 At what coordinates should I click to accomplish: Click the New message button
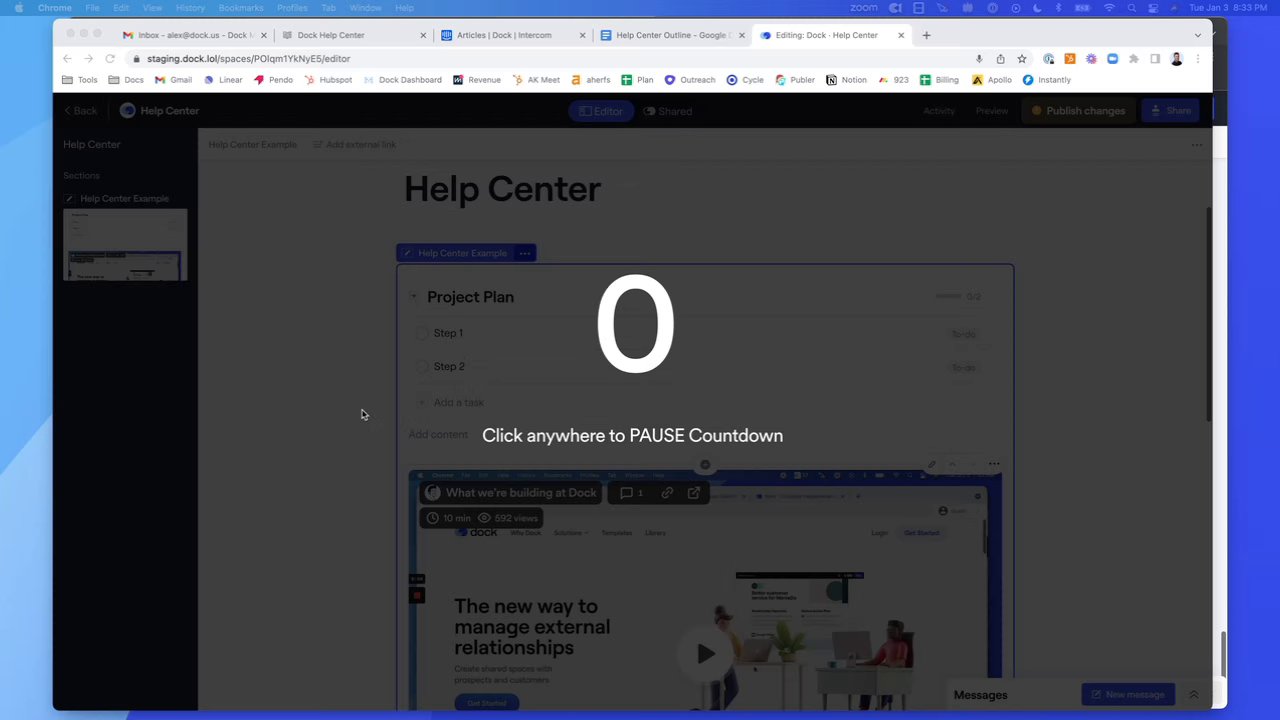(1128, 695)
